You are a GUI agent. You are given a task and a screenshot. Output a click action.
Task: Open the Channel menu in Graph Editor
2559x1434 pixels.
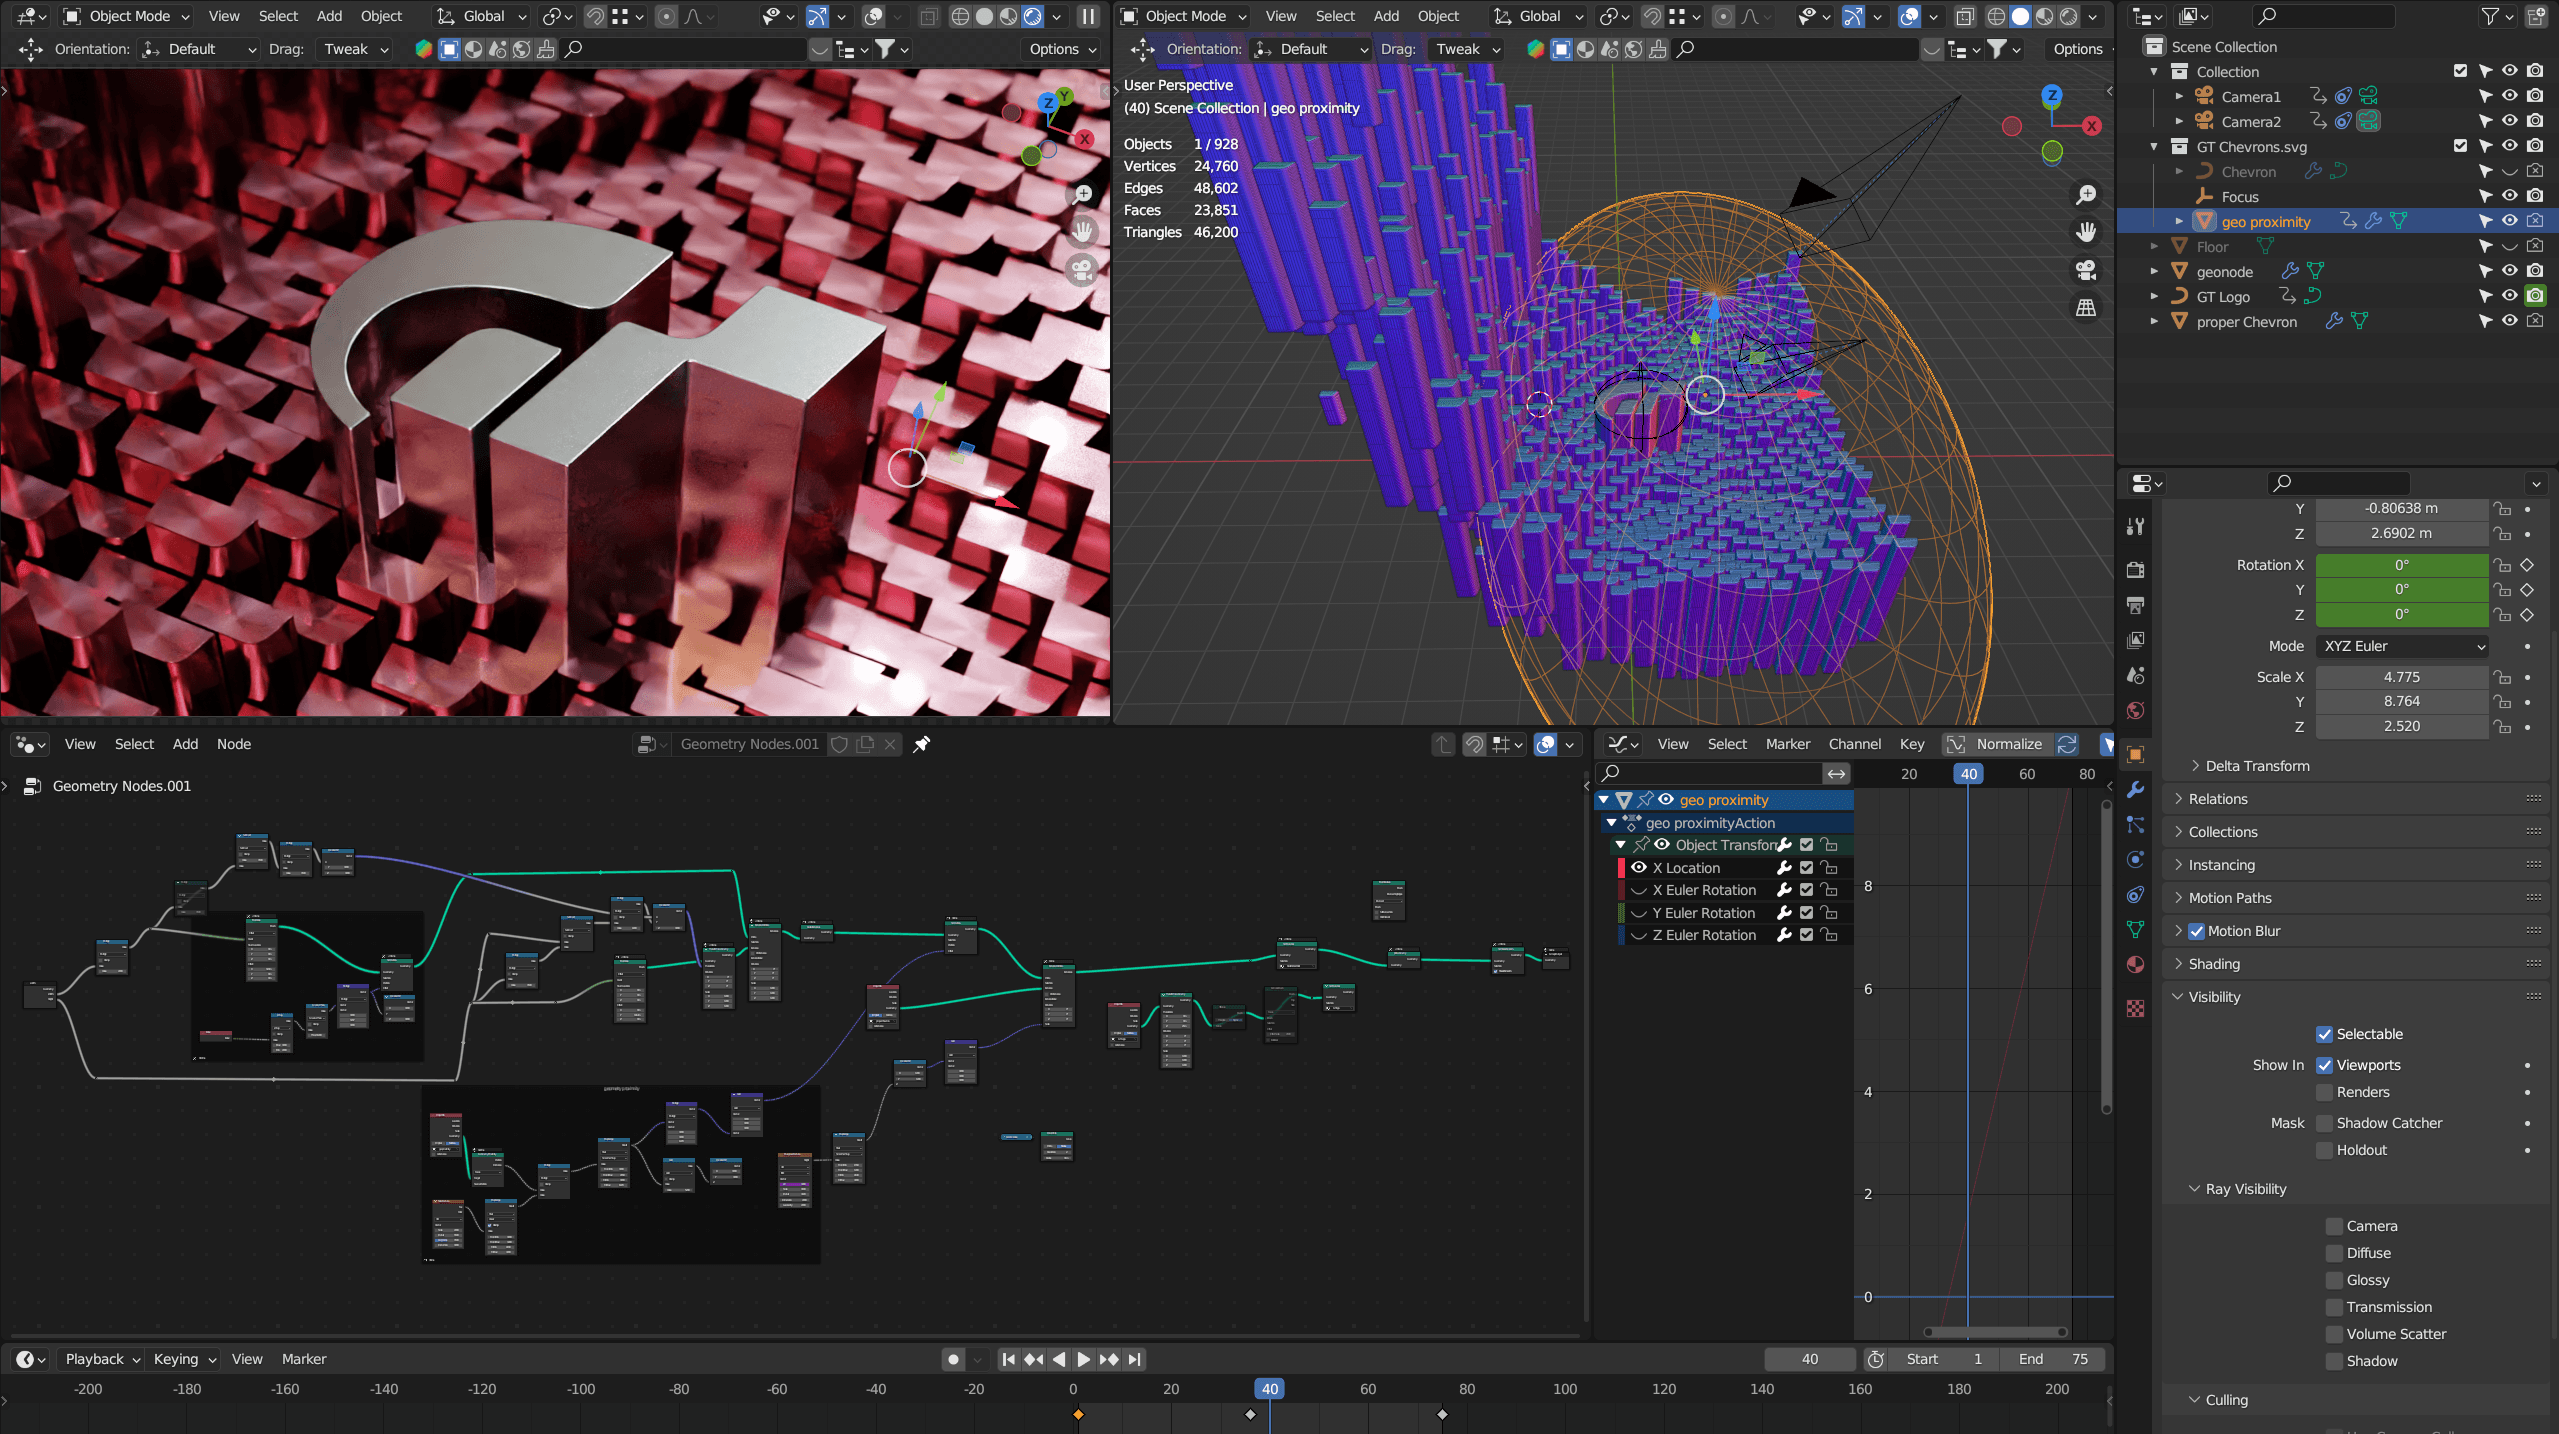(x=1854, y=744)
